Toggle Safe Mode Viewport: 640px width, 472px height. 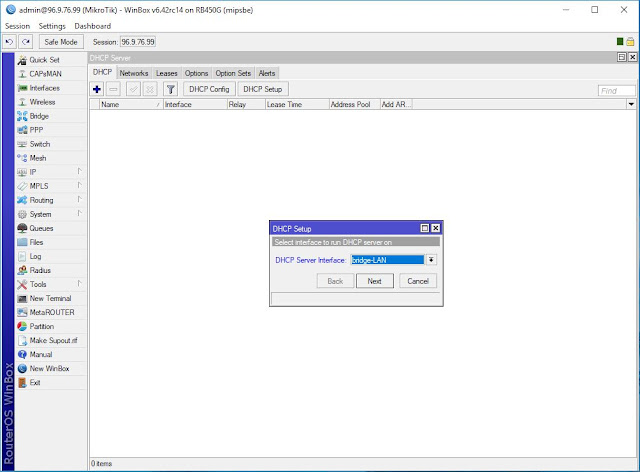61,42
